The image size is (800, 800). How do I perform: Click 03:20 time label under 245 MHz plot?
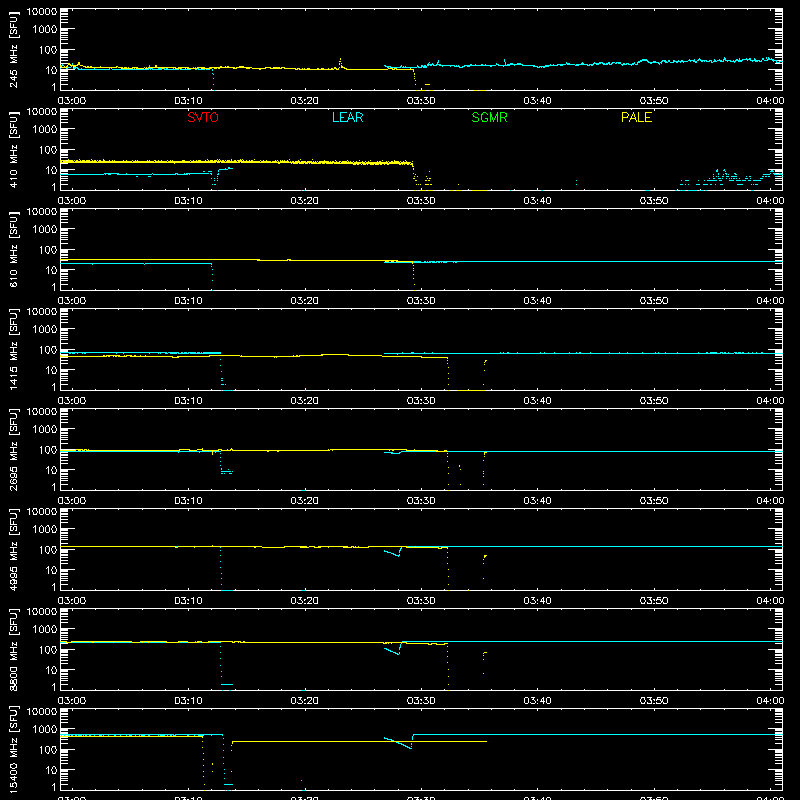tap(305, 101)
